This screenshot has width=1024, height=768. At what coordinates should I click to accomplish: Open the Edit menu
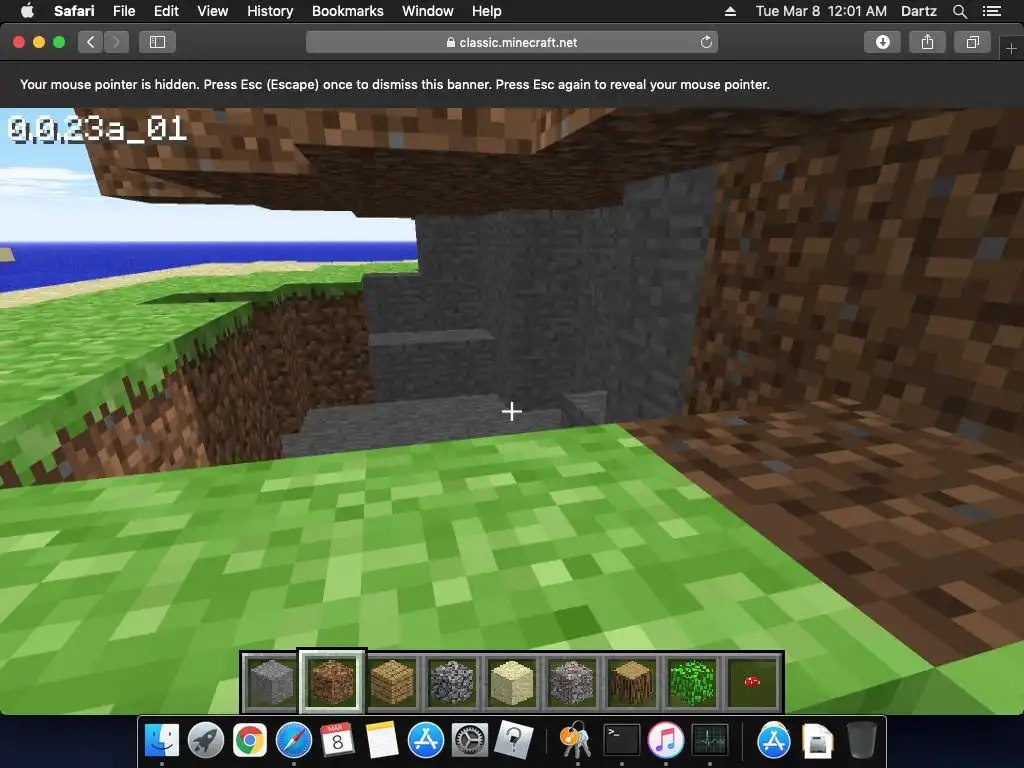point(166,11)
